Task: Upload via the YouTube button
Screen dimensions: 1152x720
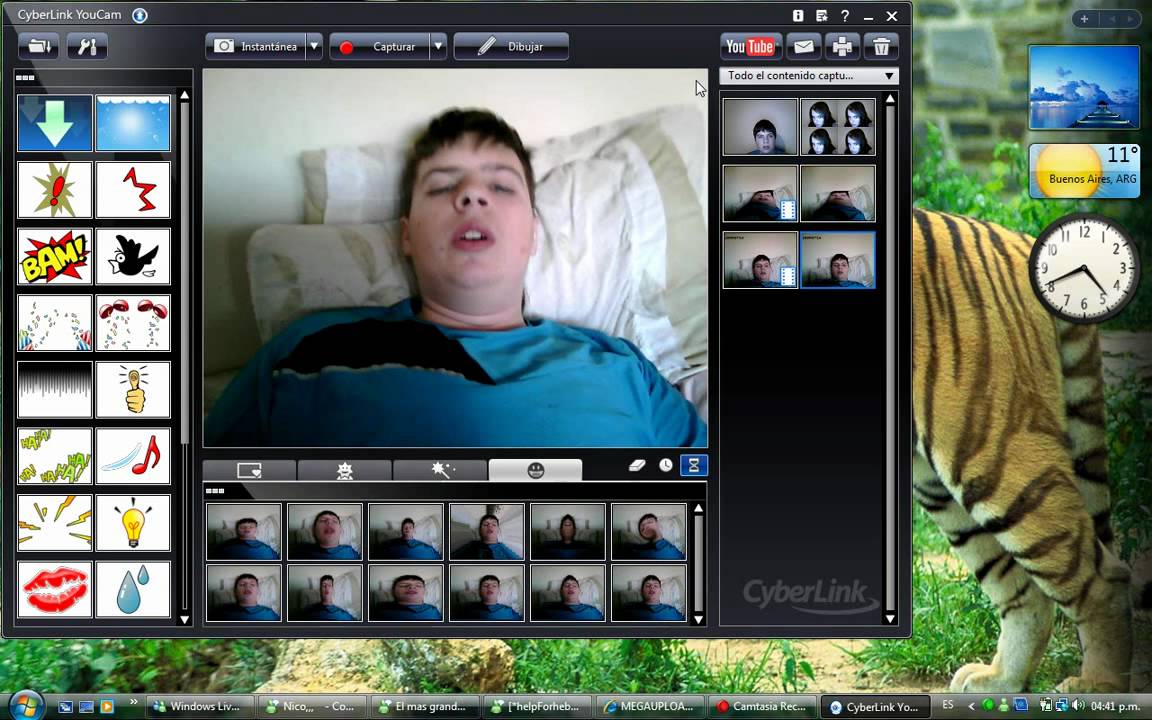Action: tap(750, 46)
